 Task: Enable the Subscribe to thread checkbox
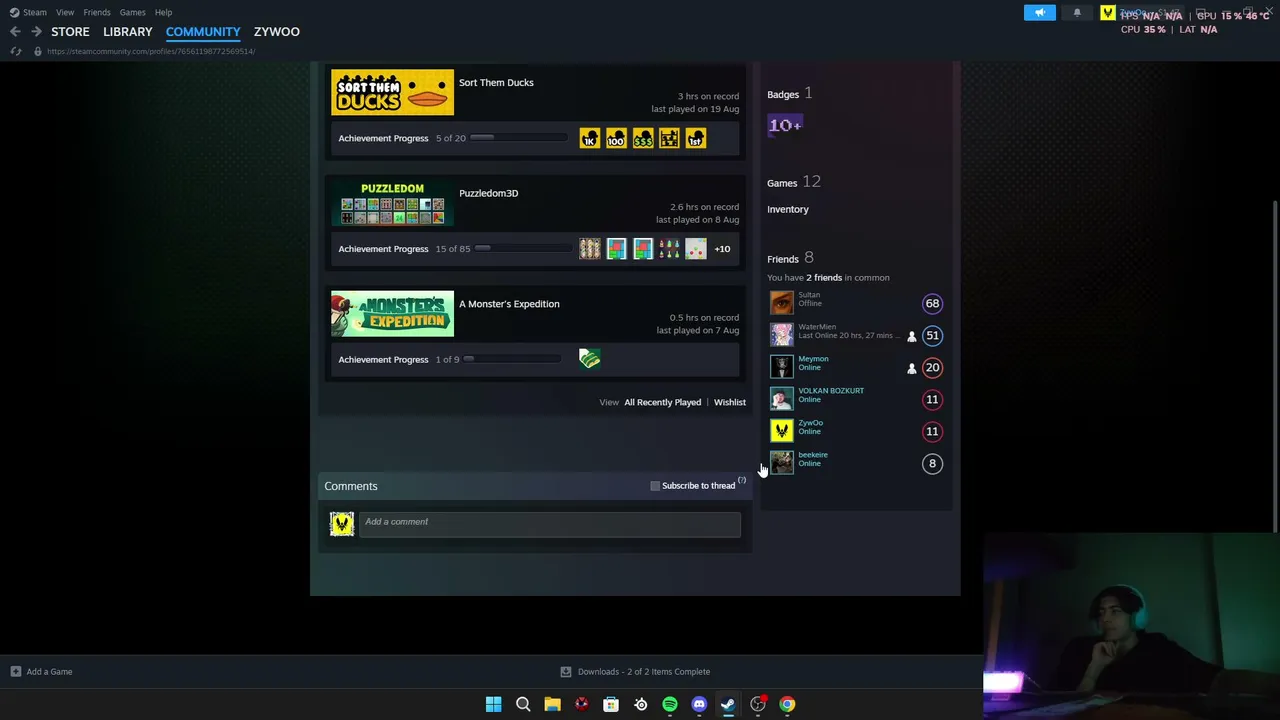[655, 486]
